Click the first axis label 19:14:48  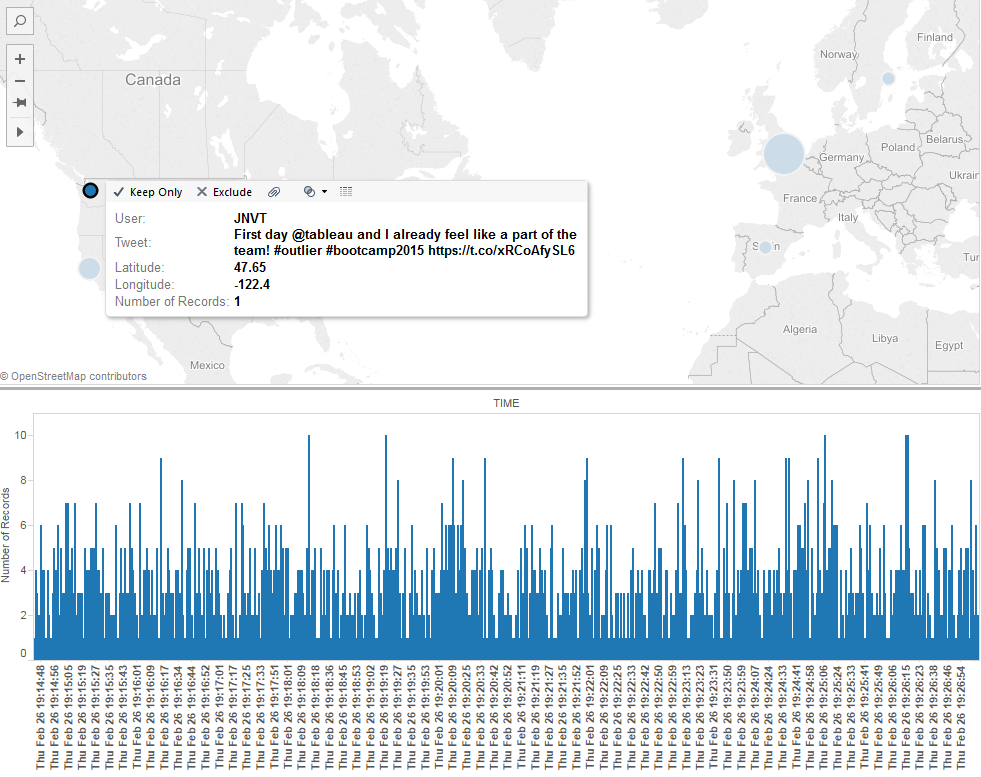coord(41,717)
